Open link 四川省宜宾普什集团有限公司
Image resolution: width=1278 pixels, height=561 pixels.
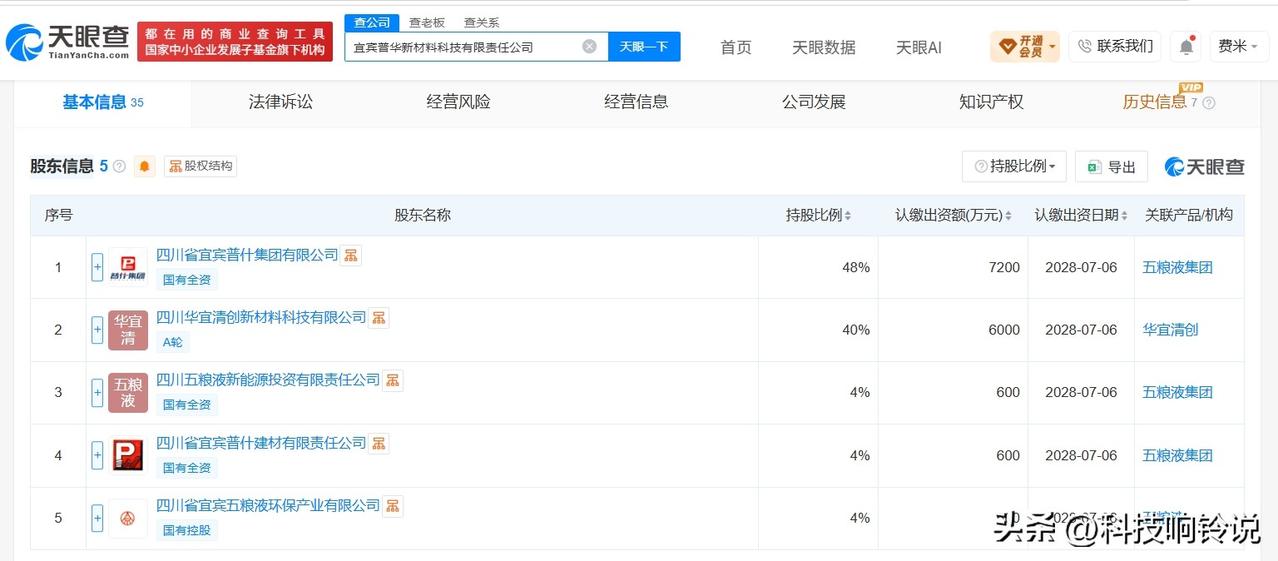tap(247, 255)
